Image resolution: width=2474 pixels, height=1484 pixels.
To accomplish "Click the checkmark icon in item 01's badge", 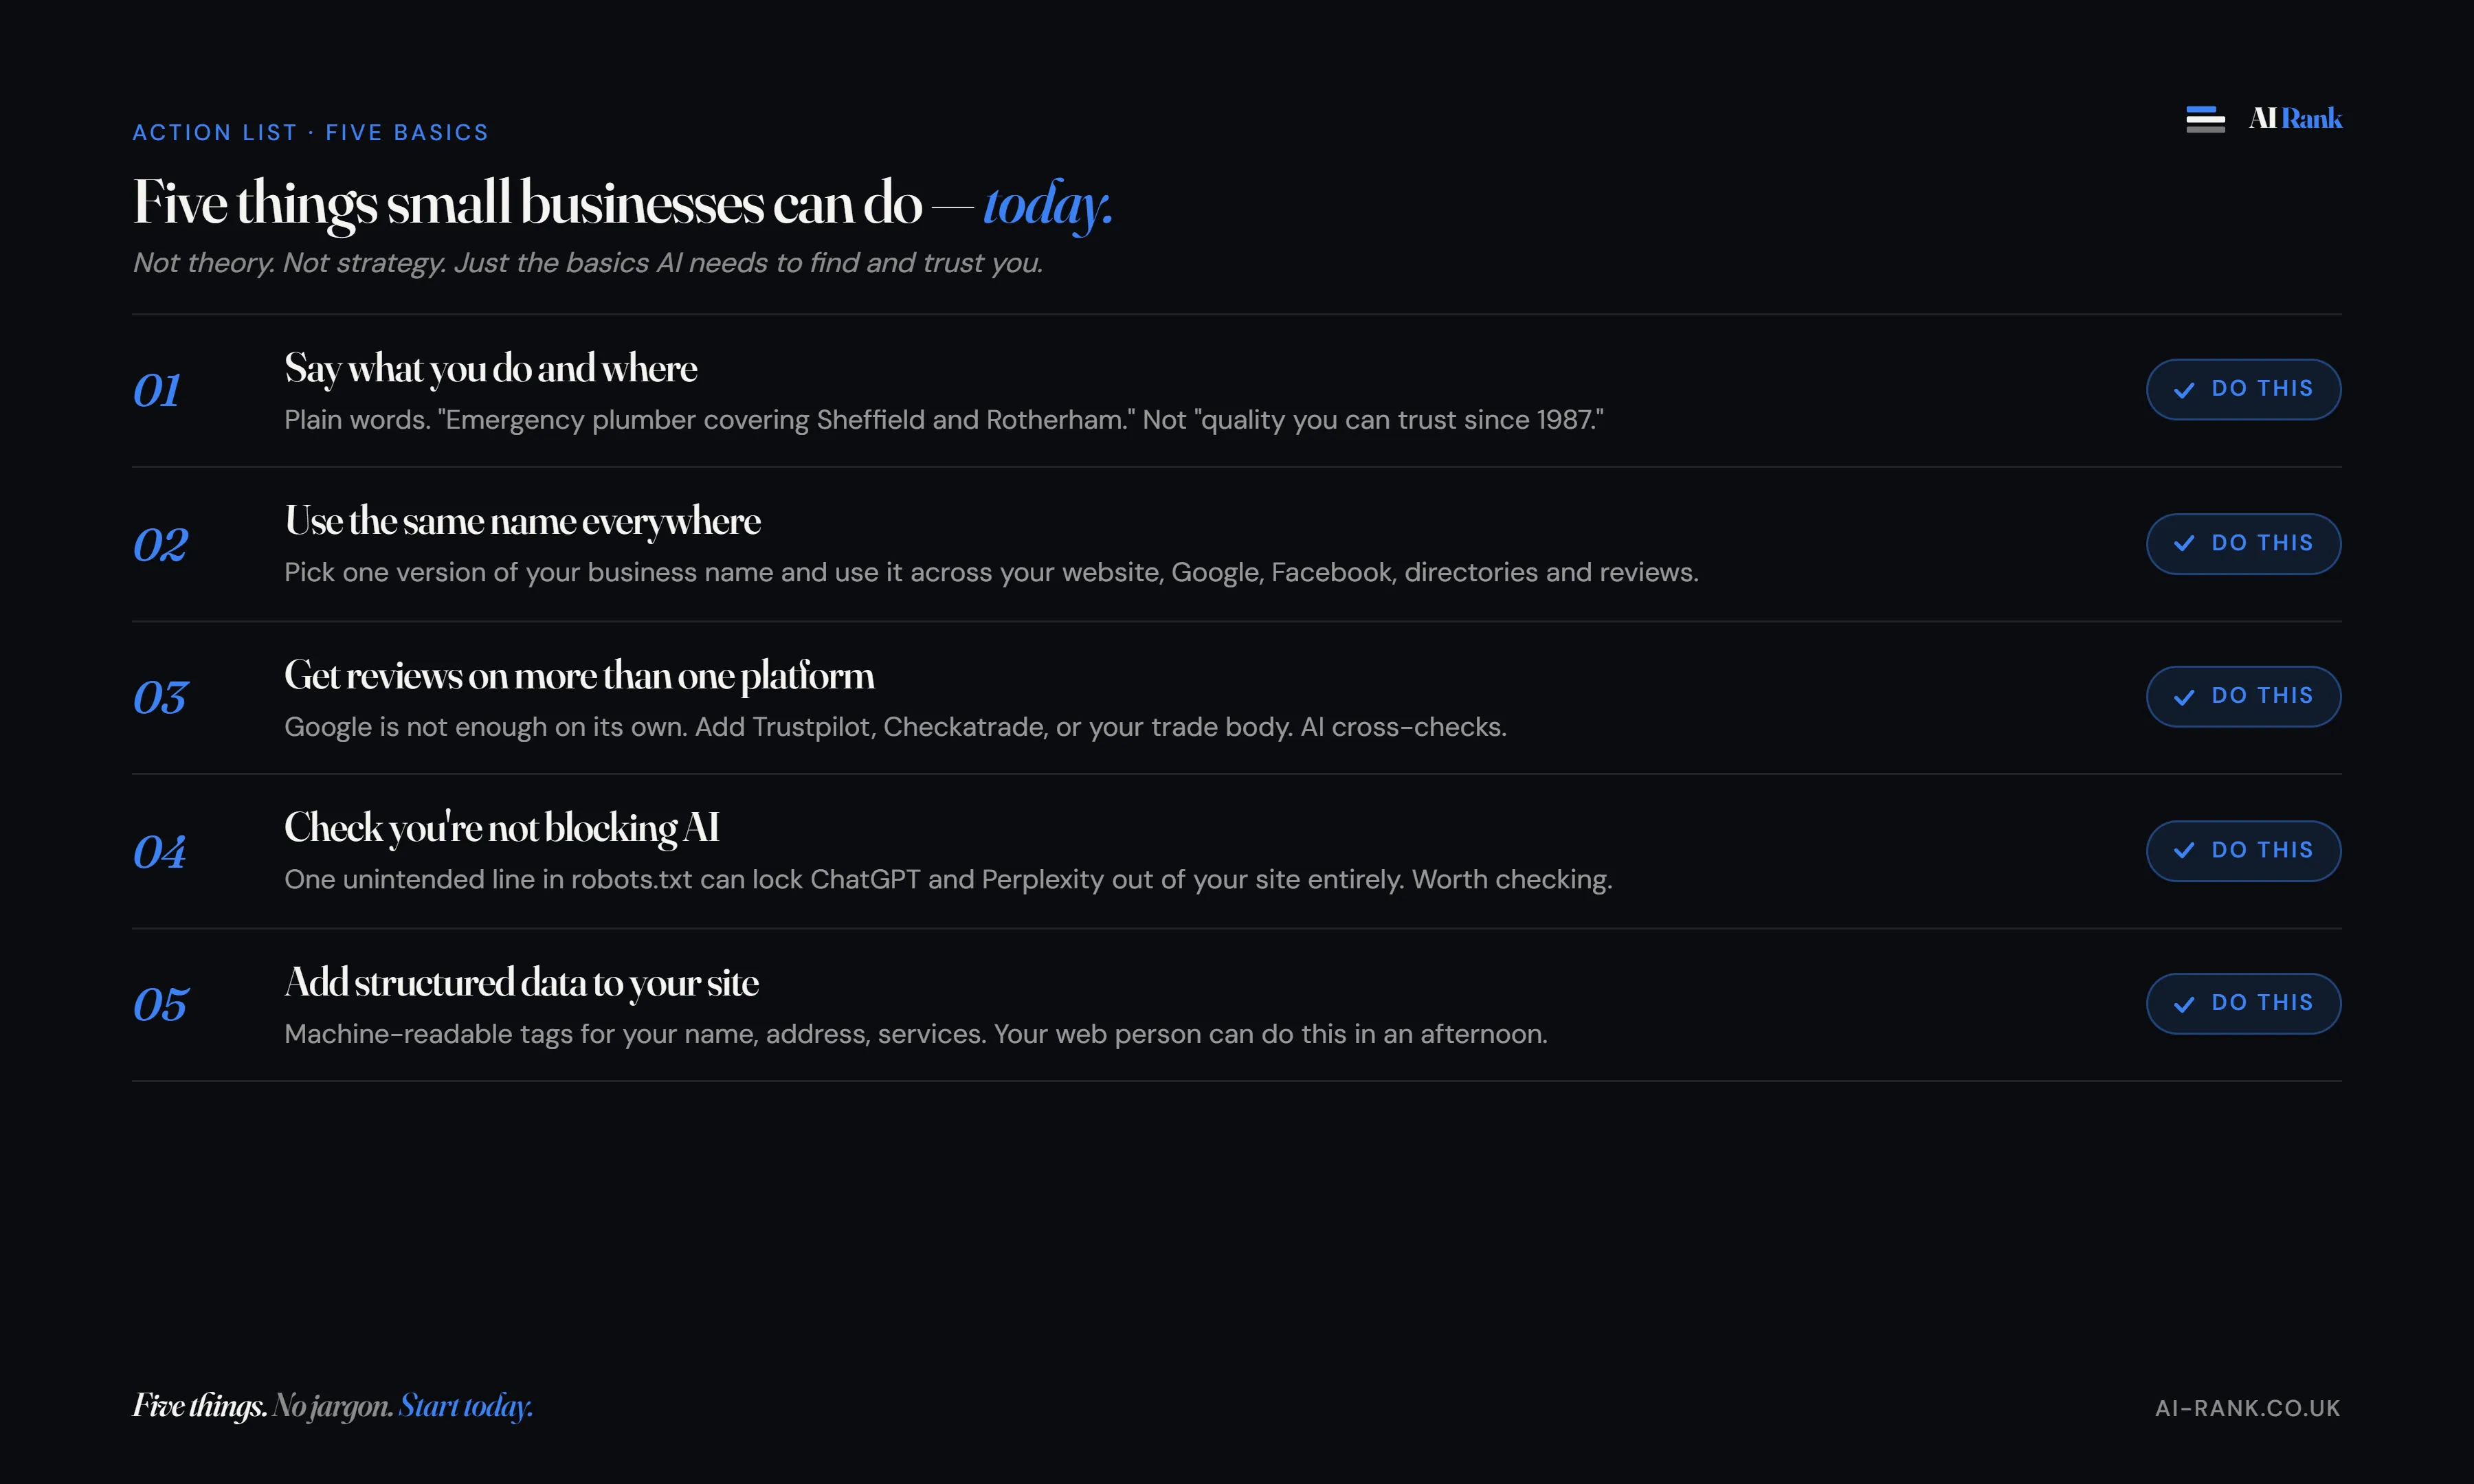I will (2184, 389).
